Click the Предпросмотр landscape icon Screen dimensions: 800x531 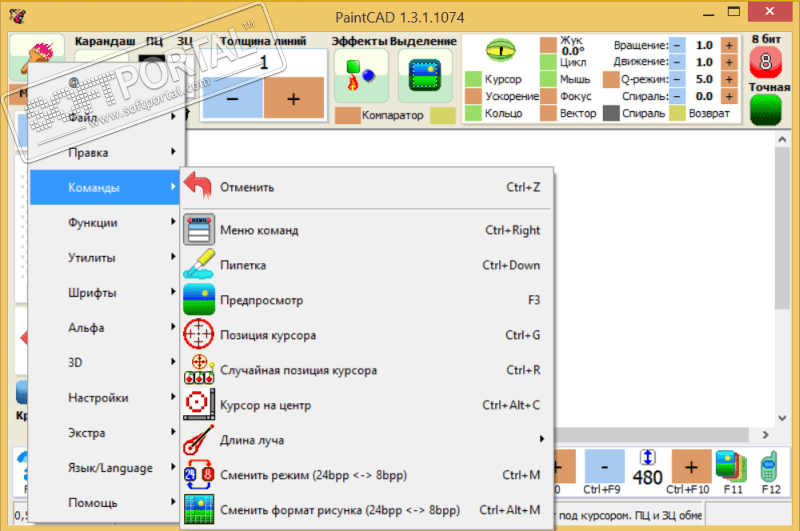(x=198, y=299)
